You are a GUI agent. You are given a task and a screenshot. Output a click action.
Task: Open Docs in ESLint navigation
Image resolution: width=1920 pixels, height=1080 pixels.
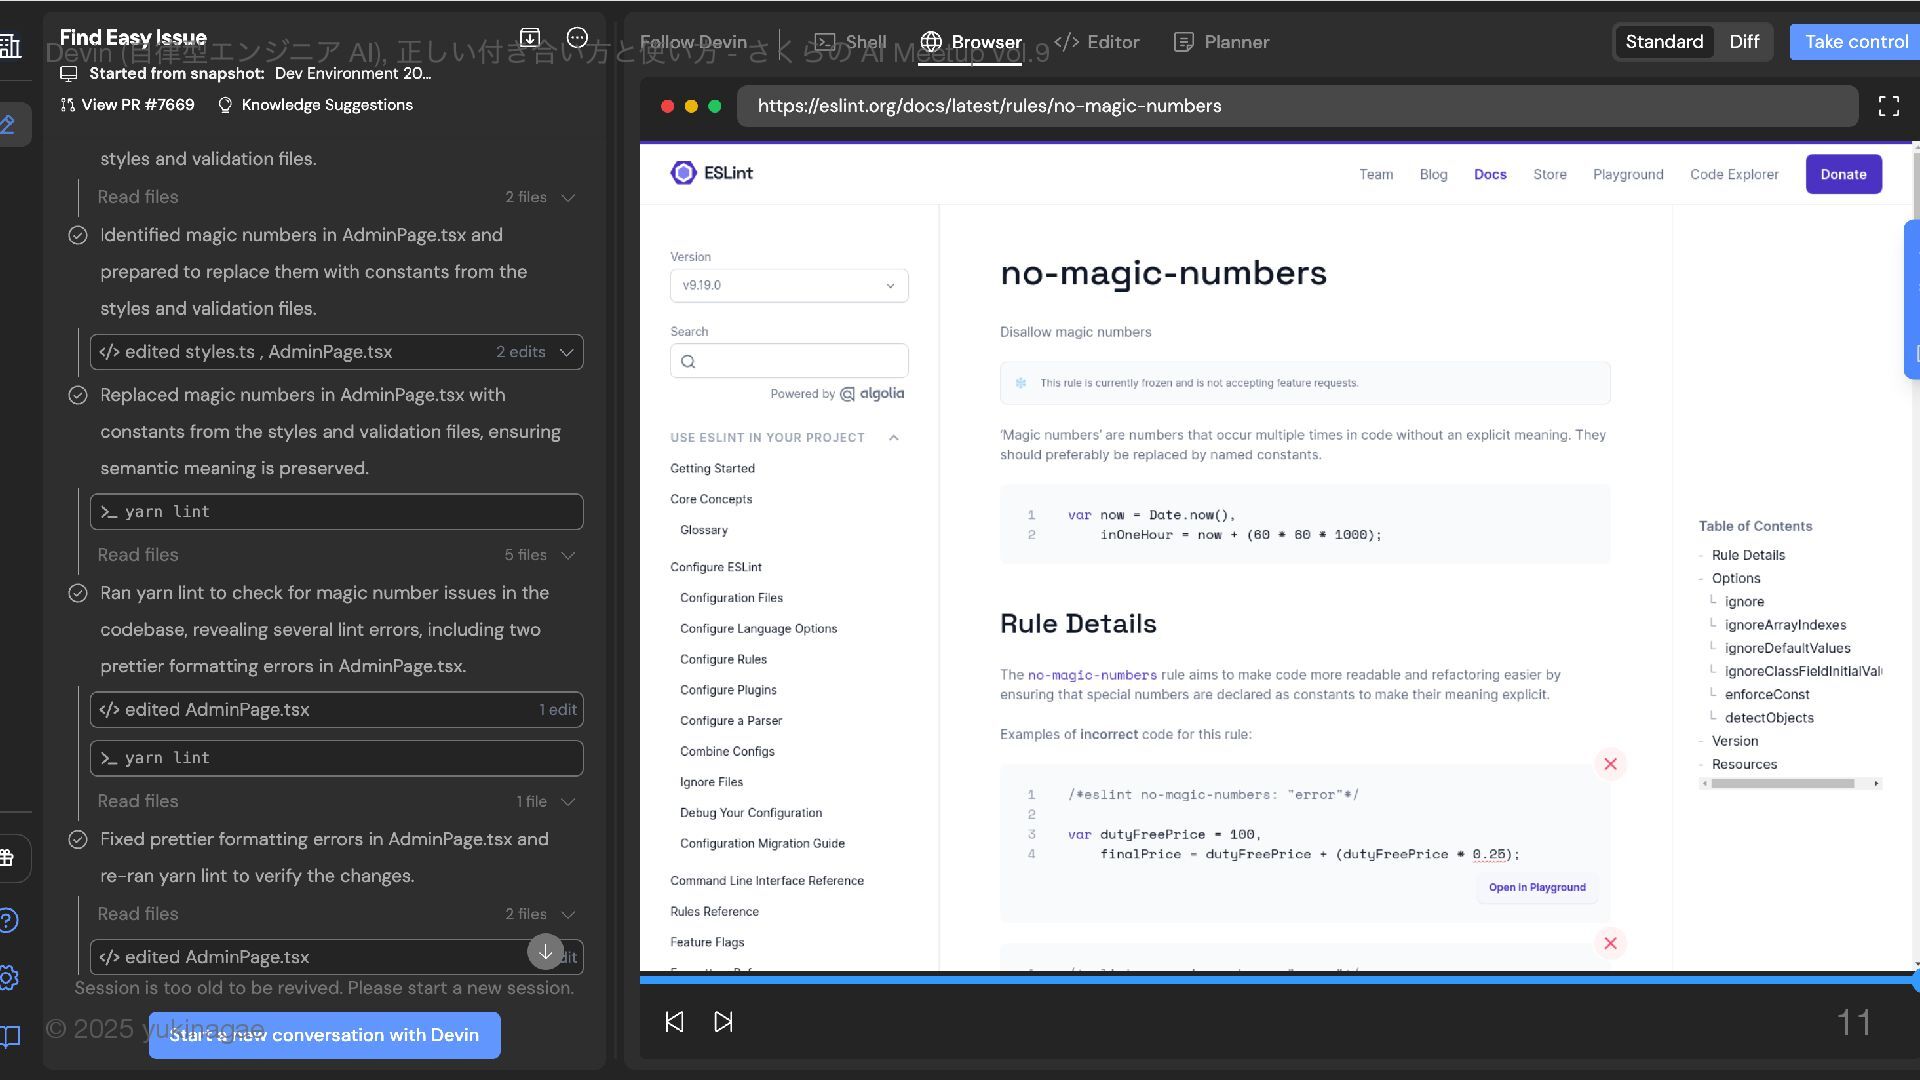click(x=1490, y=174)
